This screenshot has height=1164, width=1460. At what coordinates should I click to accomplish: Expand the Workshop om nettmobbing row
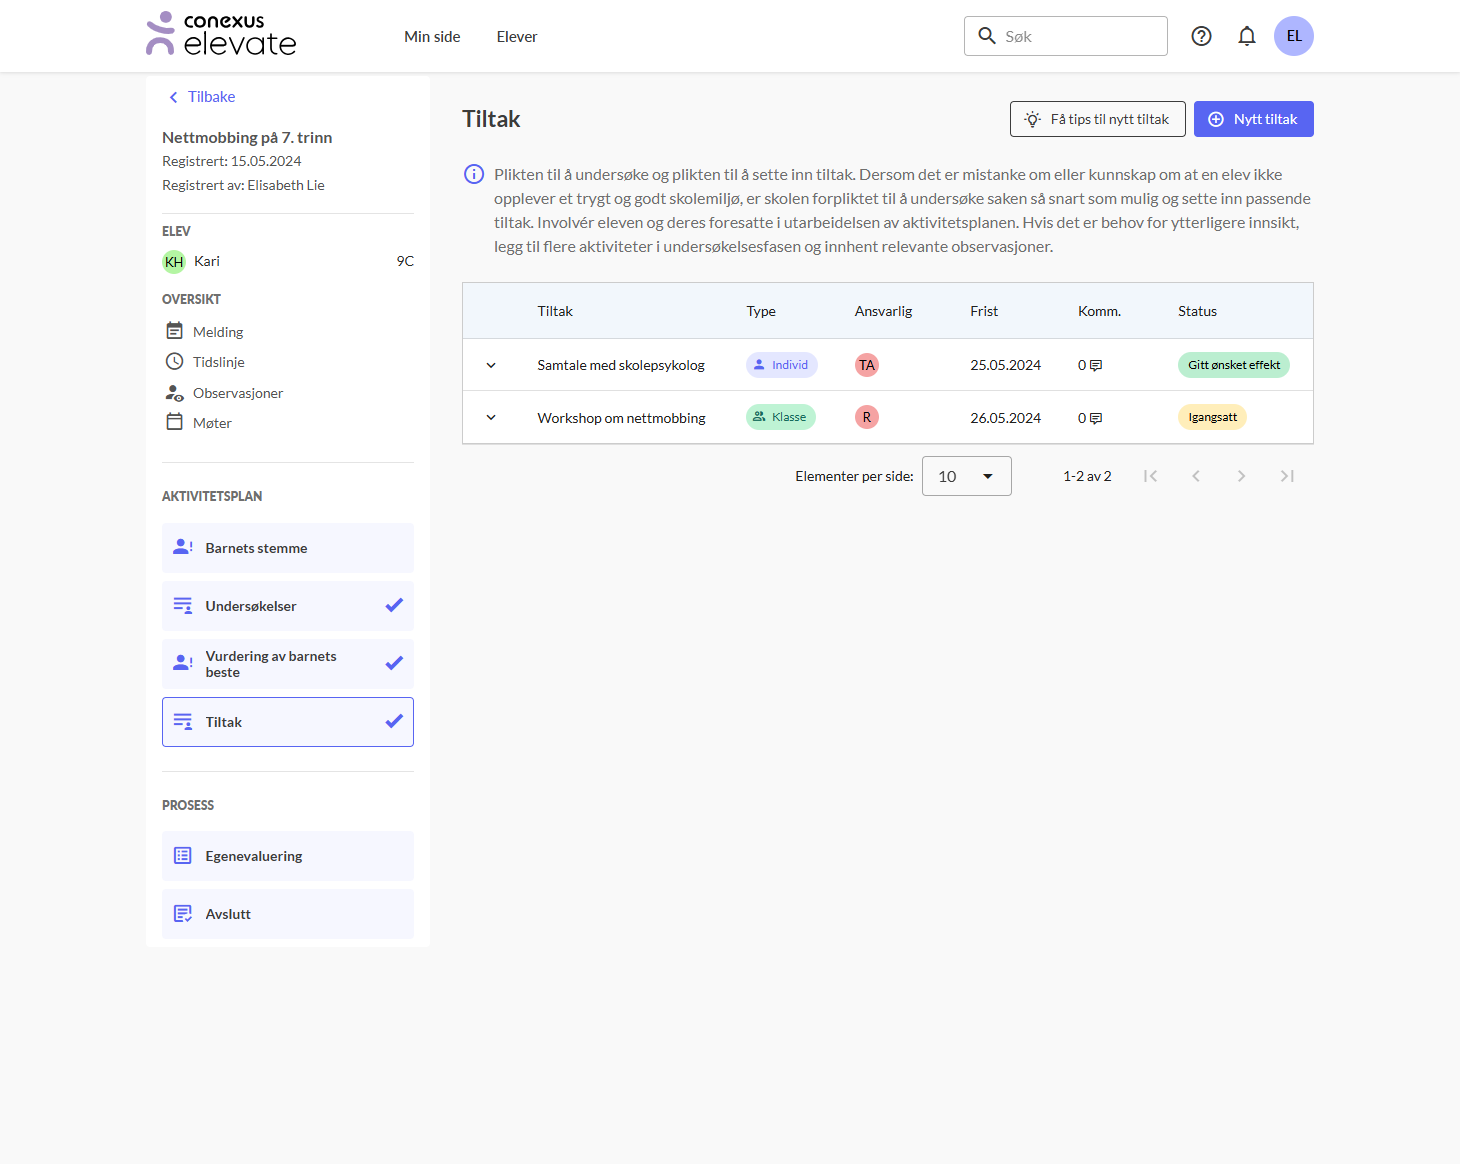pyautogui.click(x=491, y=418)
